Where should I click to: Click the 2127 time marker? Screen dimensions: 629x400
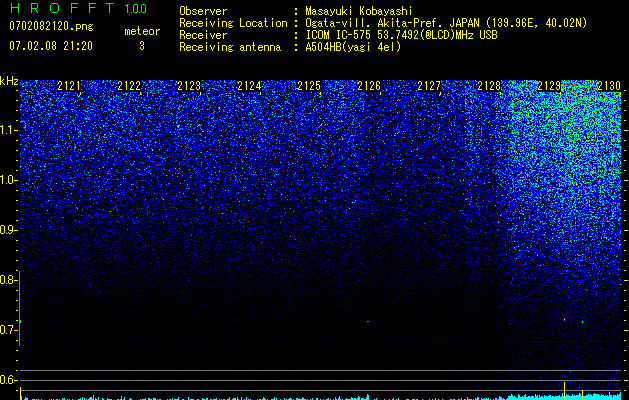429,86
